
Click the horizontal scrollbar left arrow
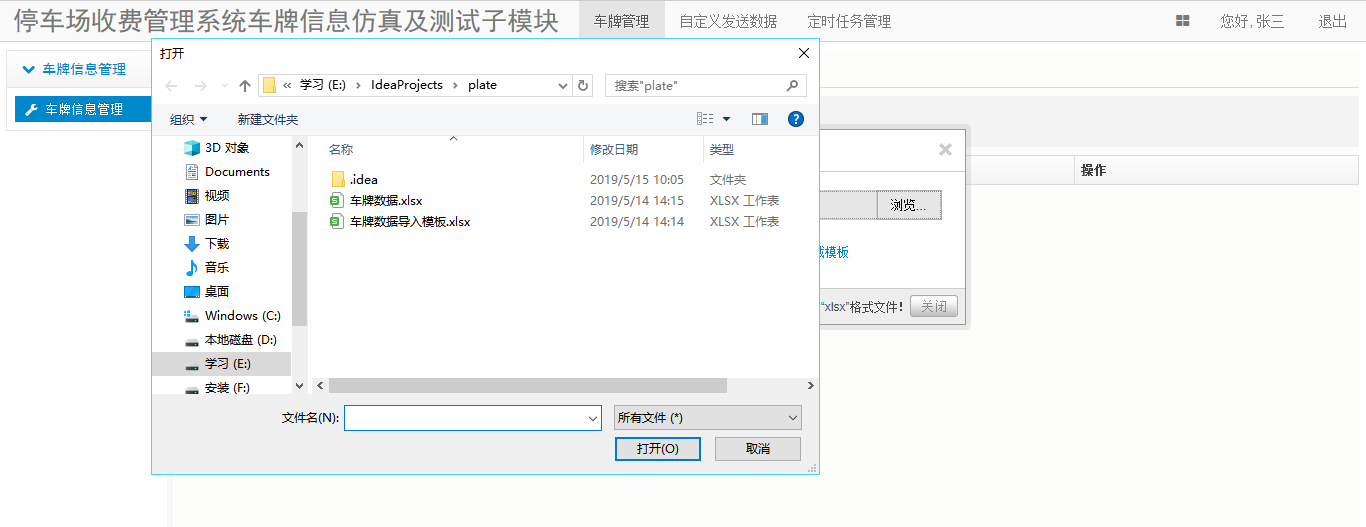click(320, 386)
